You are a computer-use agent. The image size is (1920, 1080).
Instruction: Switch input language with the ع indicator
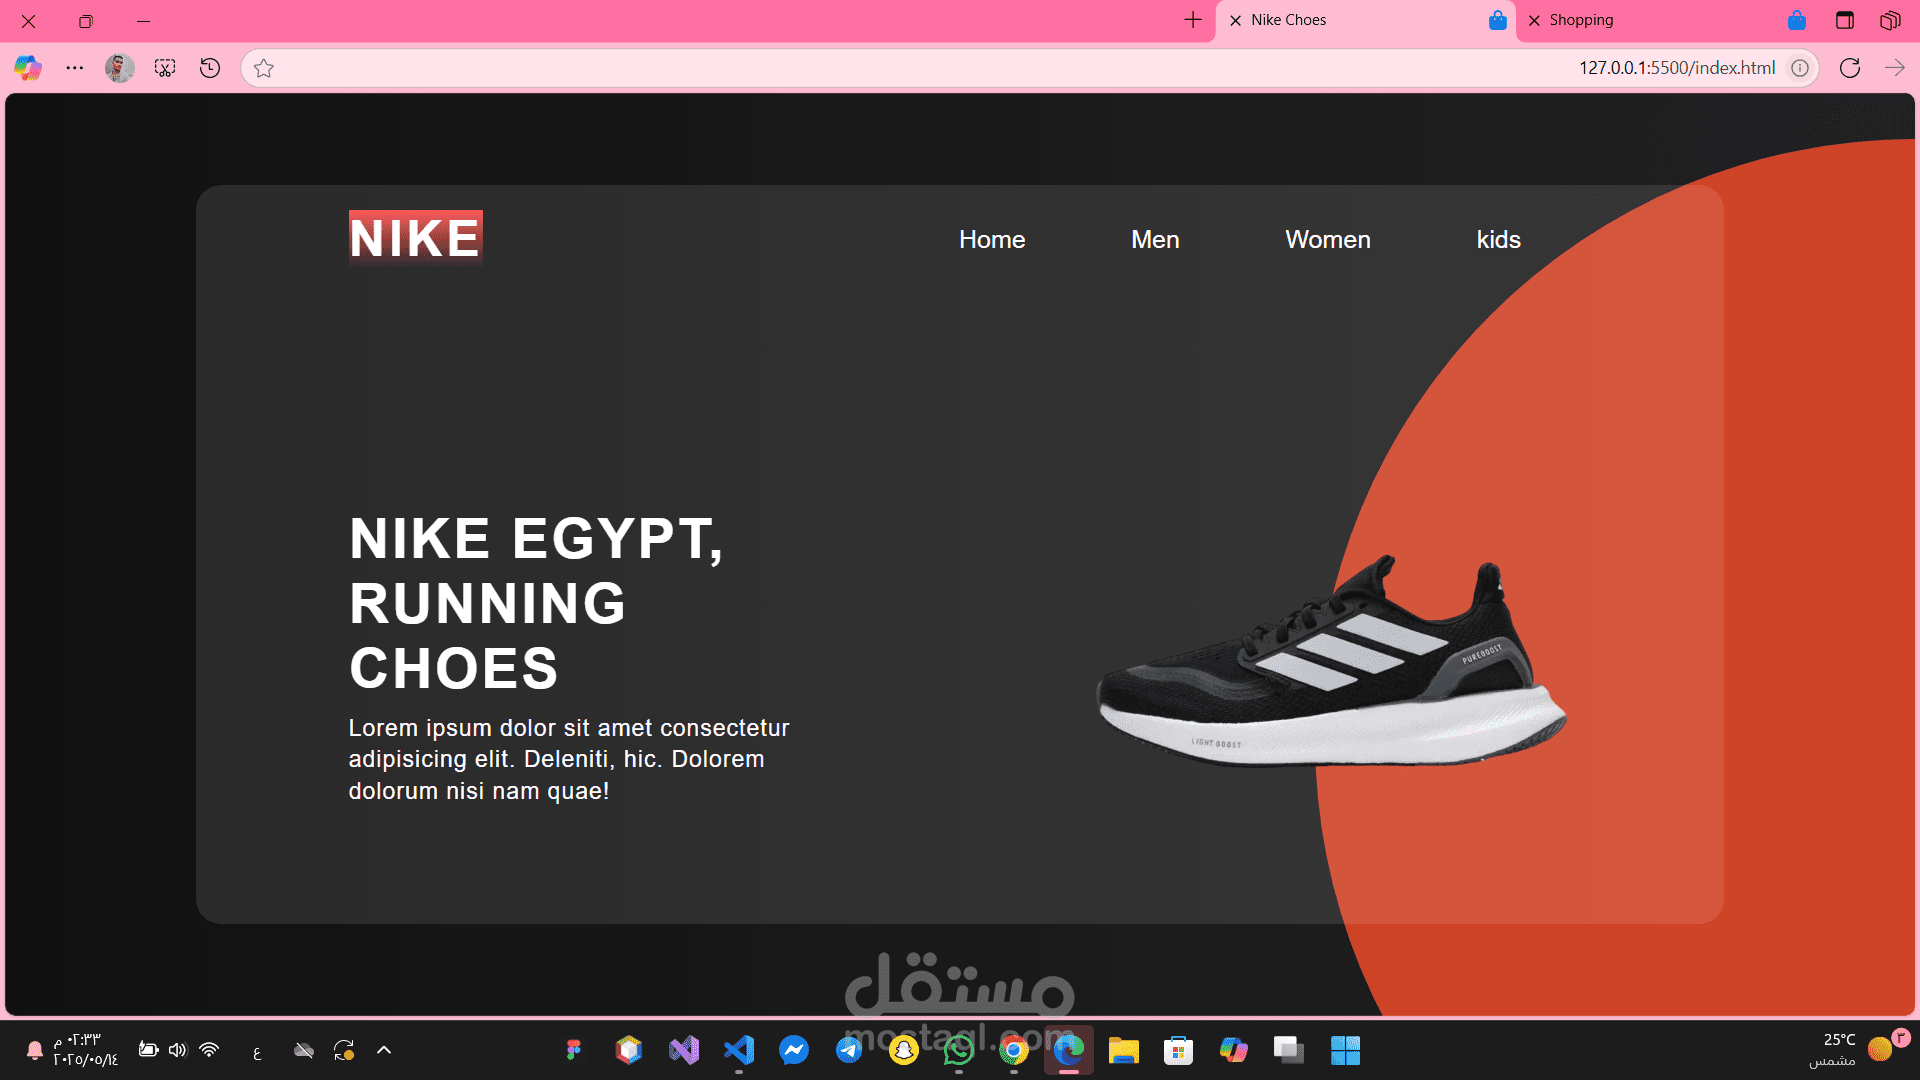point(257,1051)
